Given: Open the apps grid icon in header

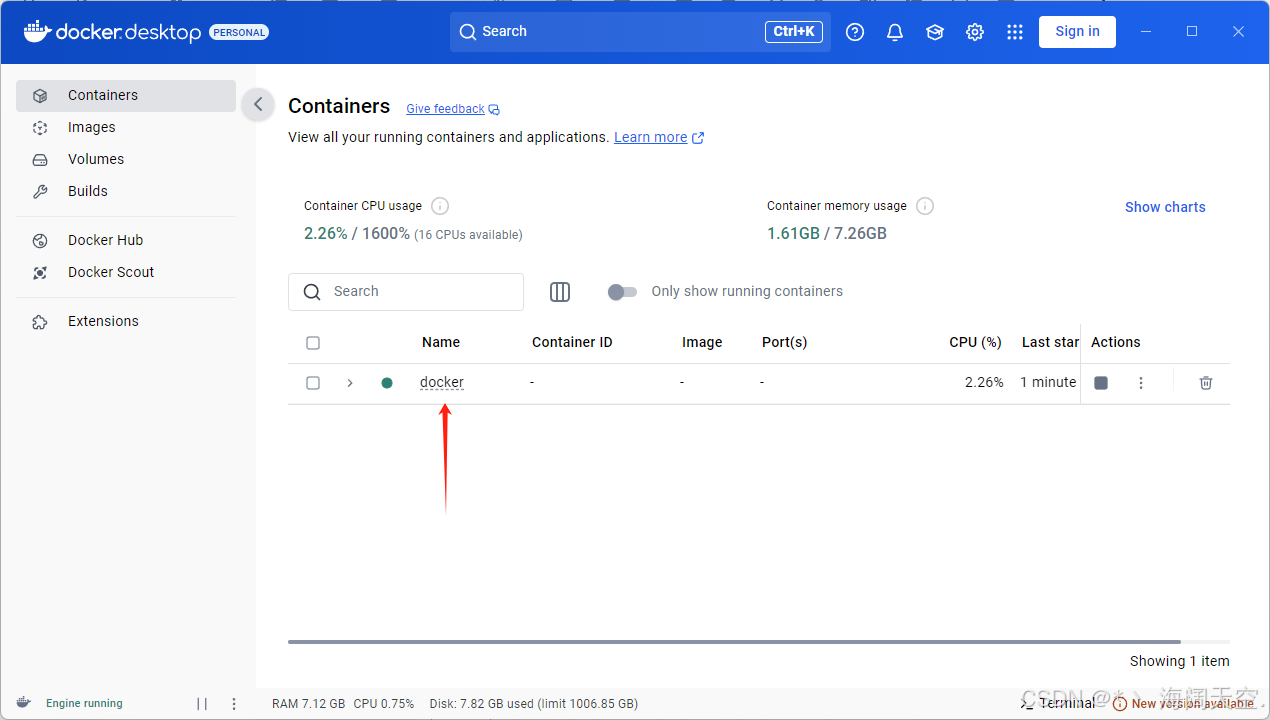Looking at the screenshot, I should pos(1015,32).
